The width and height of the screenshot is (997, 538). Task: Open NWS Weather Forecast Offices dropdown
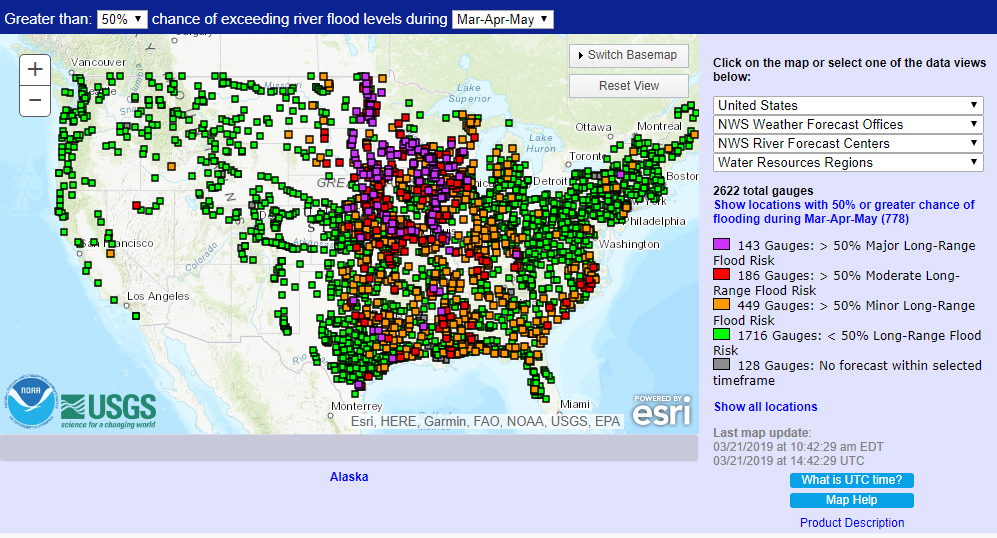848,124
